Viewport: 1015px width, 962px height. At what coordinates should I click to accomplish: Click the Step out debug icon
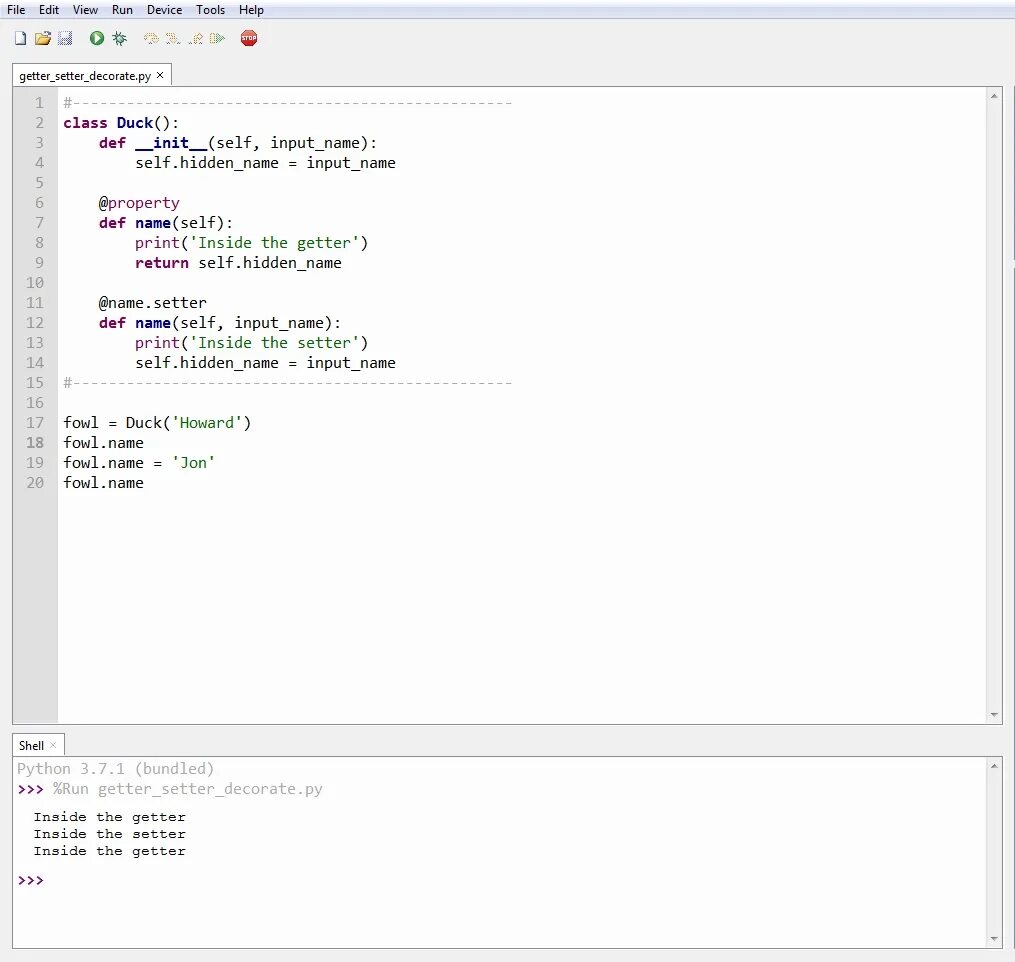click(195, 38)
